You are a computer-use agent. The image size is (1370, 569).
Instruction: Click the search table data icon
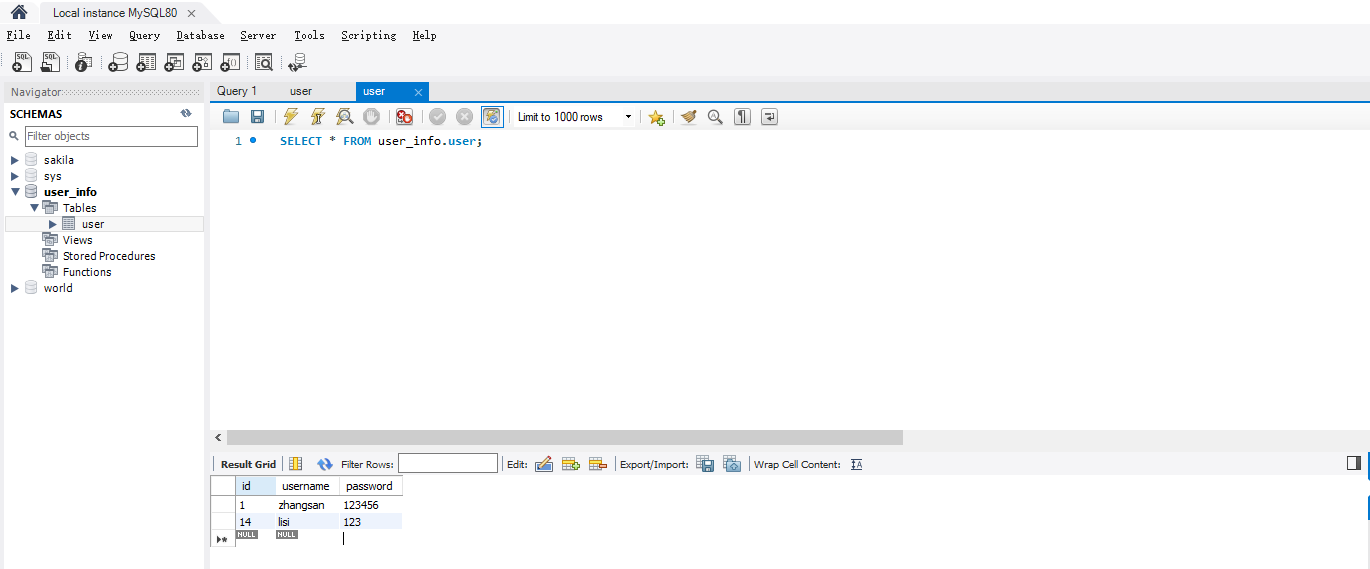point(264,62)
